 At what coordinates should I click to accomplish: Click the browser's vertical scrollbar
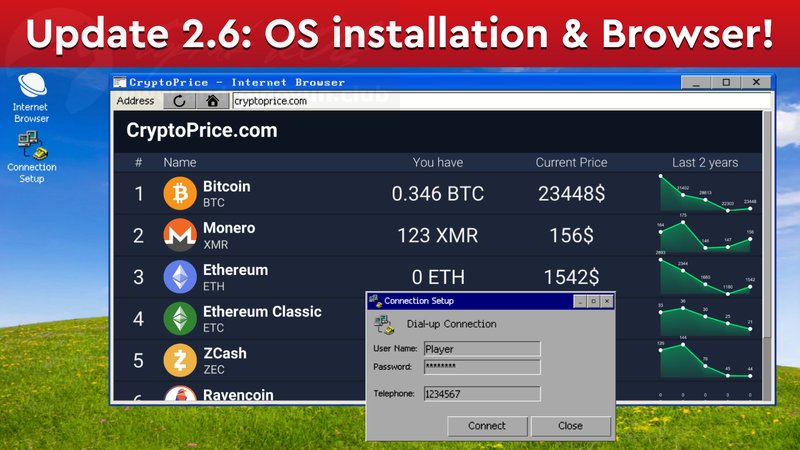(x=767, y=250)
